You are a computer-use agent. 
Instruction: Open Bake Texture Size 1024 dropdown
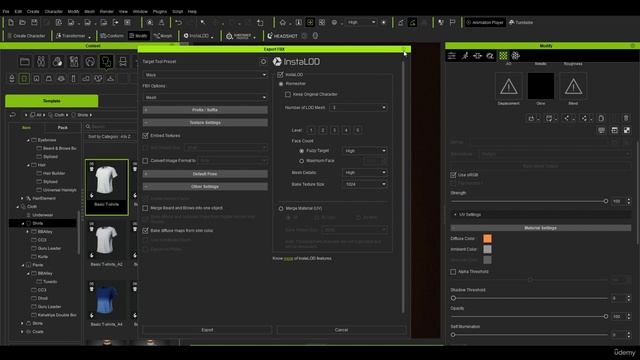[x=364, y=184]
